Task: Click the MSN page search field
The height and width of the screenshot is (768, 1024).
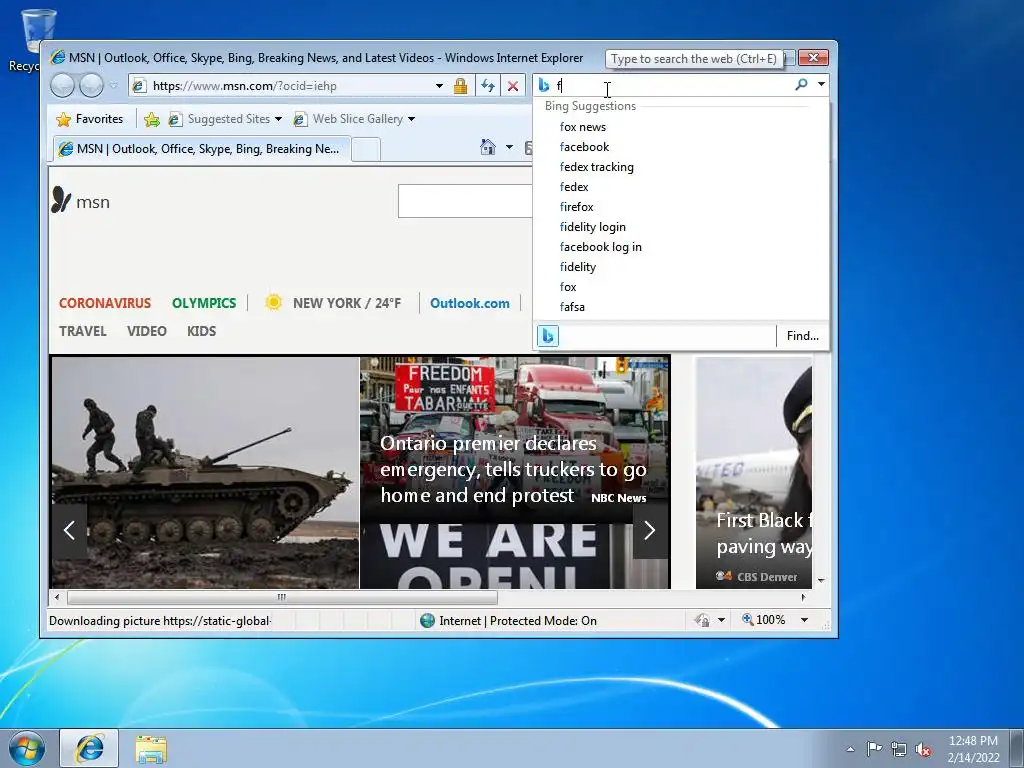Action: pos(466,201)
